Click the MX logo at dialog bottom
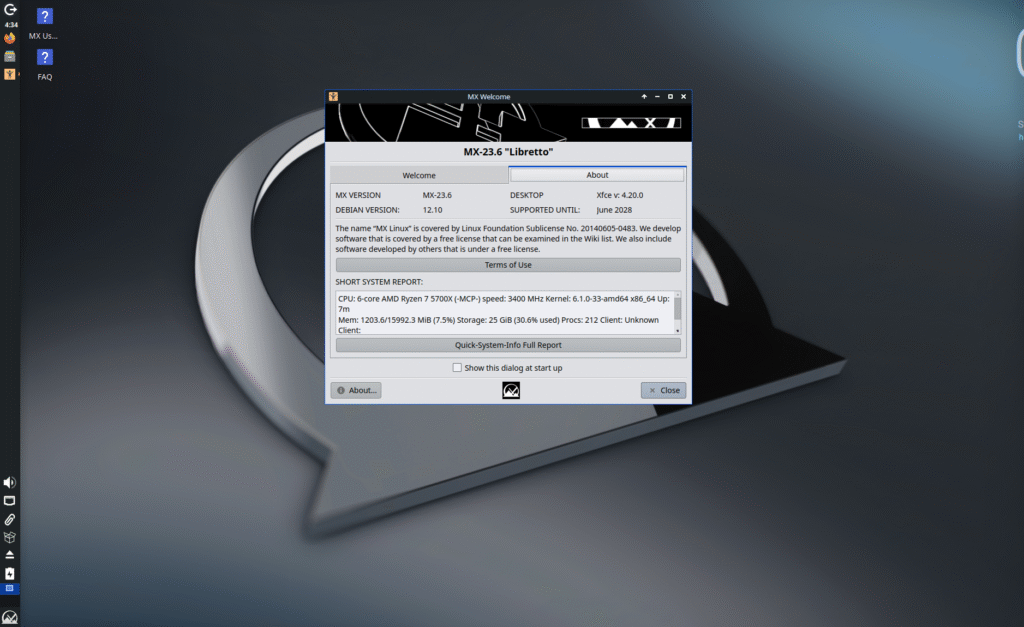The width and height of the screenshot is (1024, 627). [x=511, y=391]
